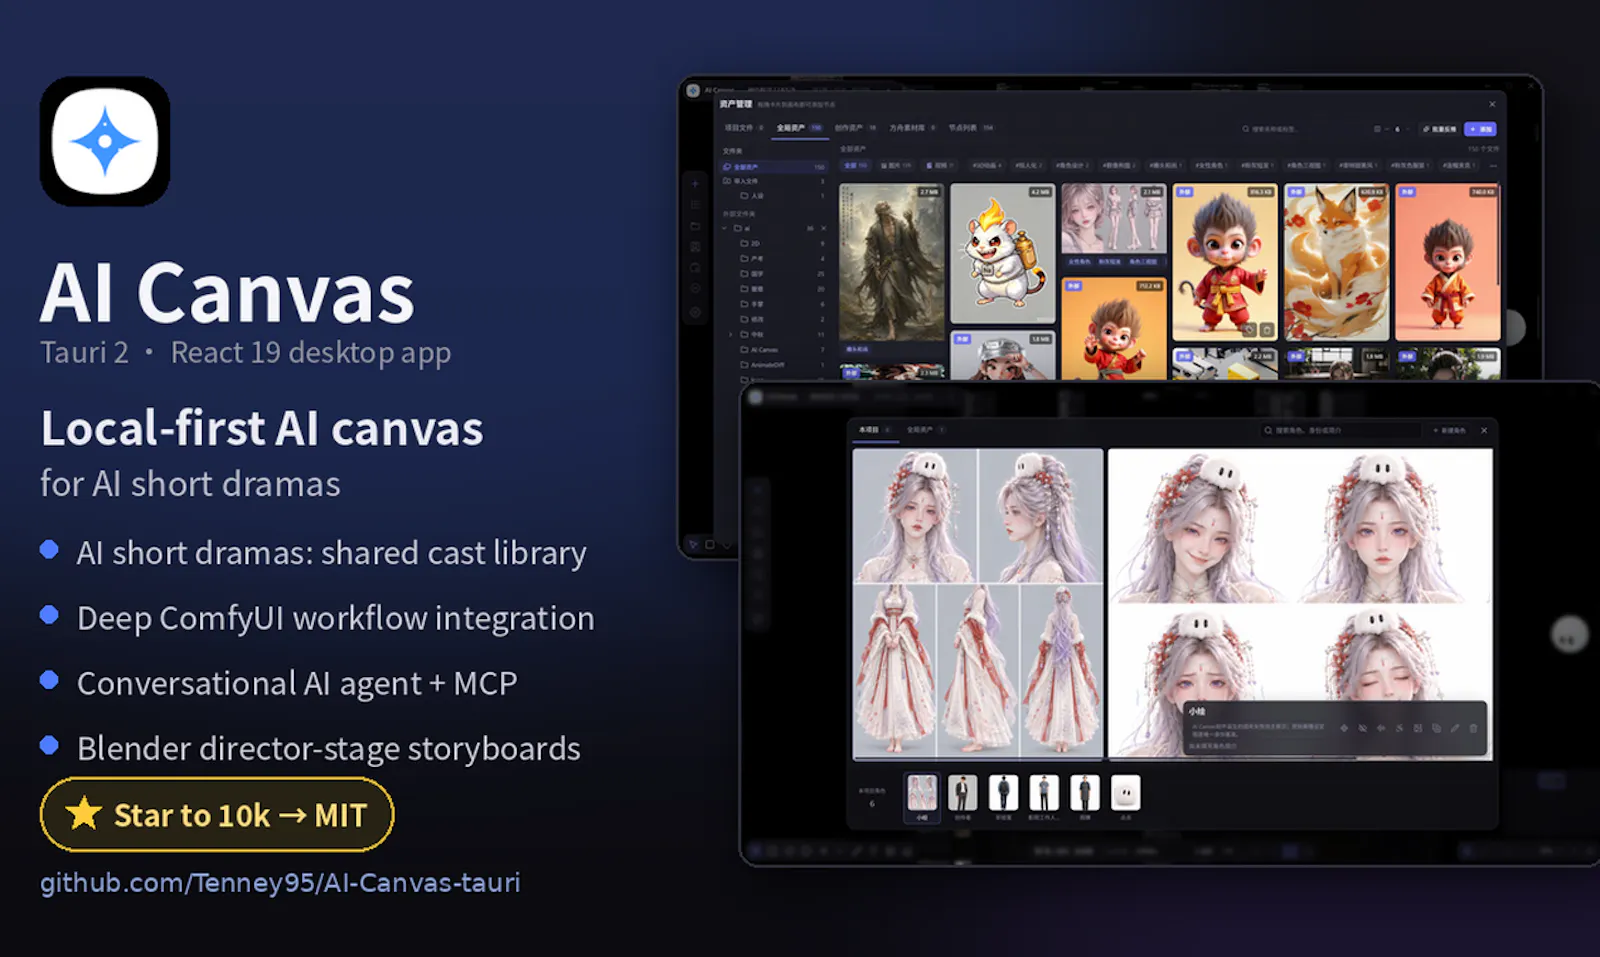1600x957 pixels.
Task: Click the trash icon on the red monkey card
Action: [x=1267, y=330]
